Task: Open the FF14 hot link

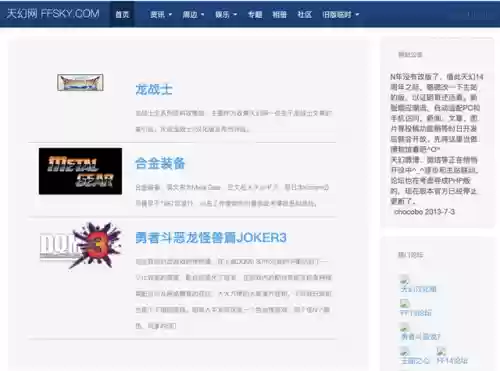Action: 452,361
